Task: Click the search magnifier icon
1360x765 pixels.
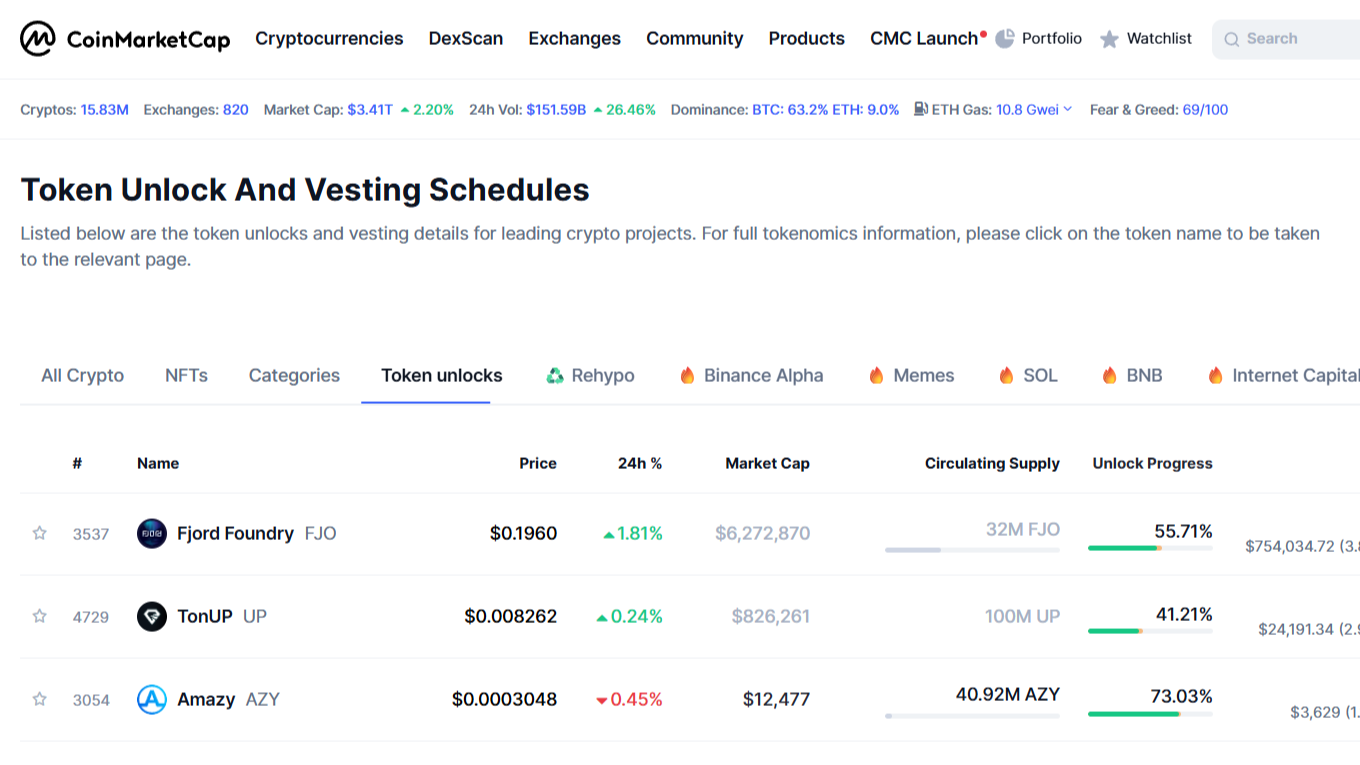Action: (x=1232, y=39)
